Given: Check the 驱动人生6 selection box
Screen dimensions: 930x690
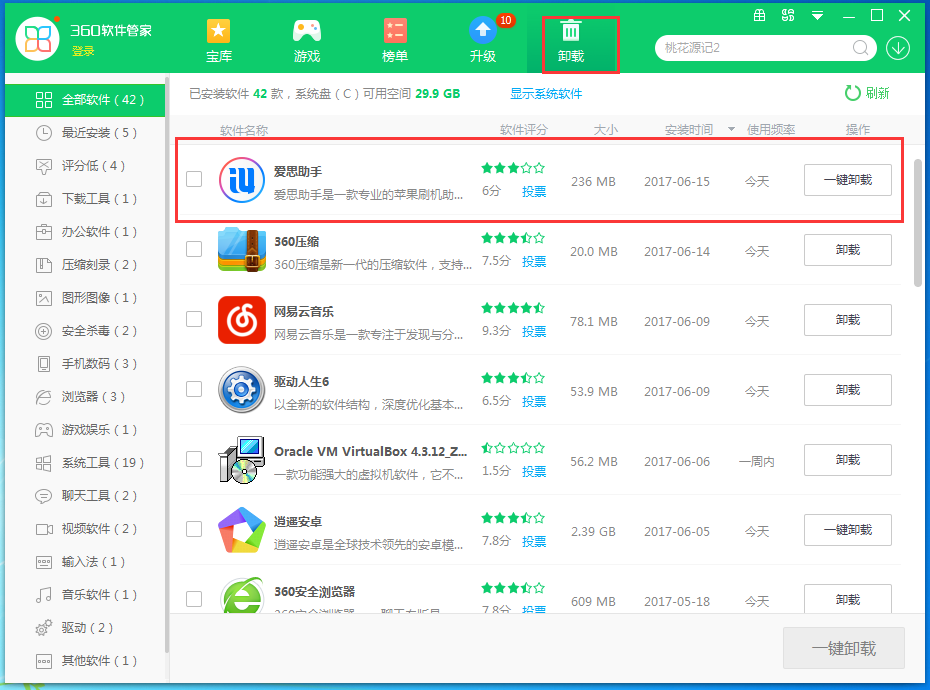Looking at the screenshot, I should [194, 390].
